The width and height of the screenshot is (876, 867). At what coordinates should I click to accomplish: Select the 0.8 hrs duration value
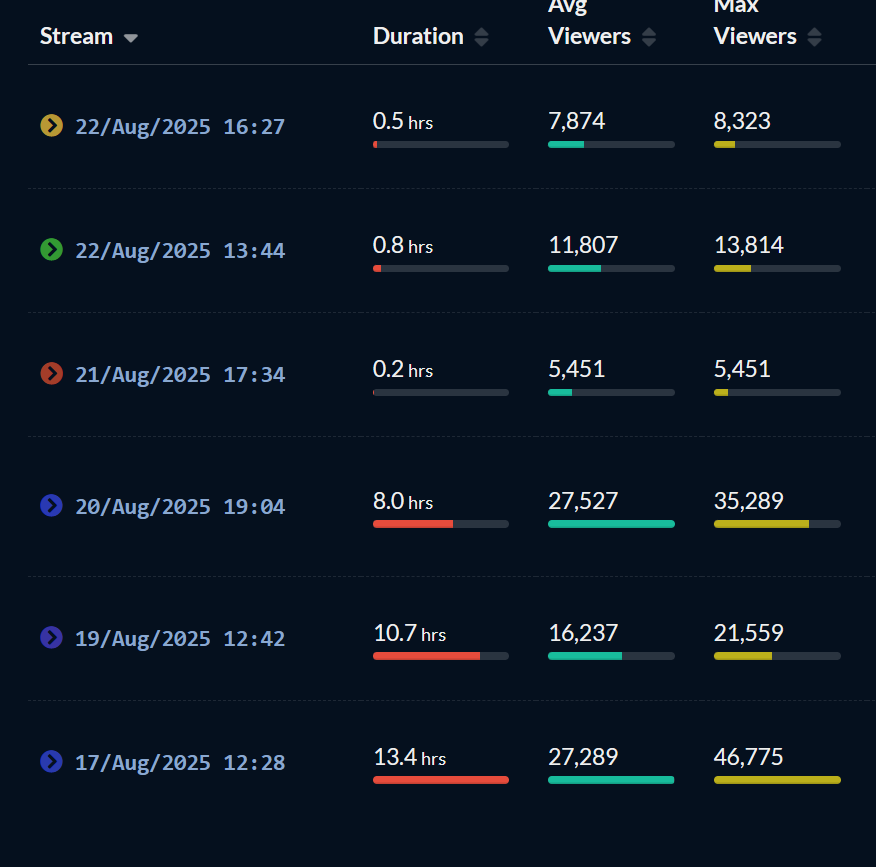(403, 245)
